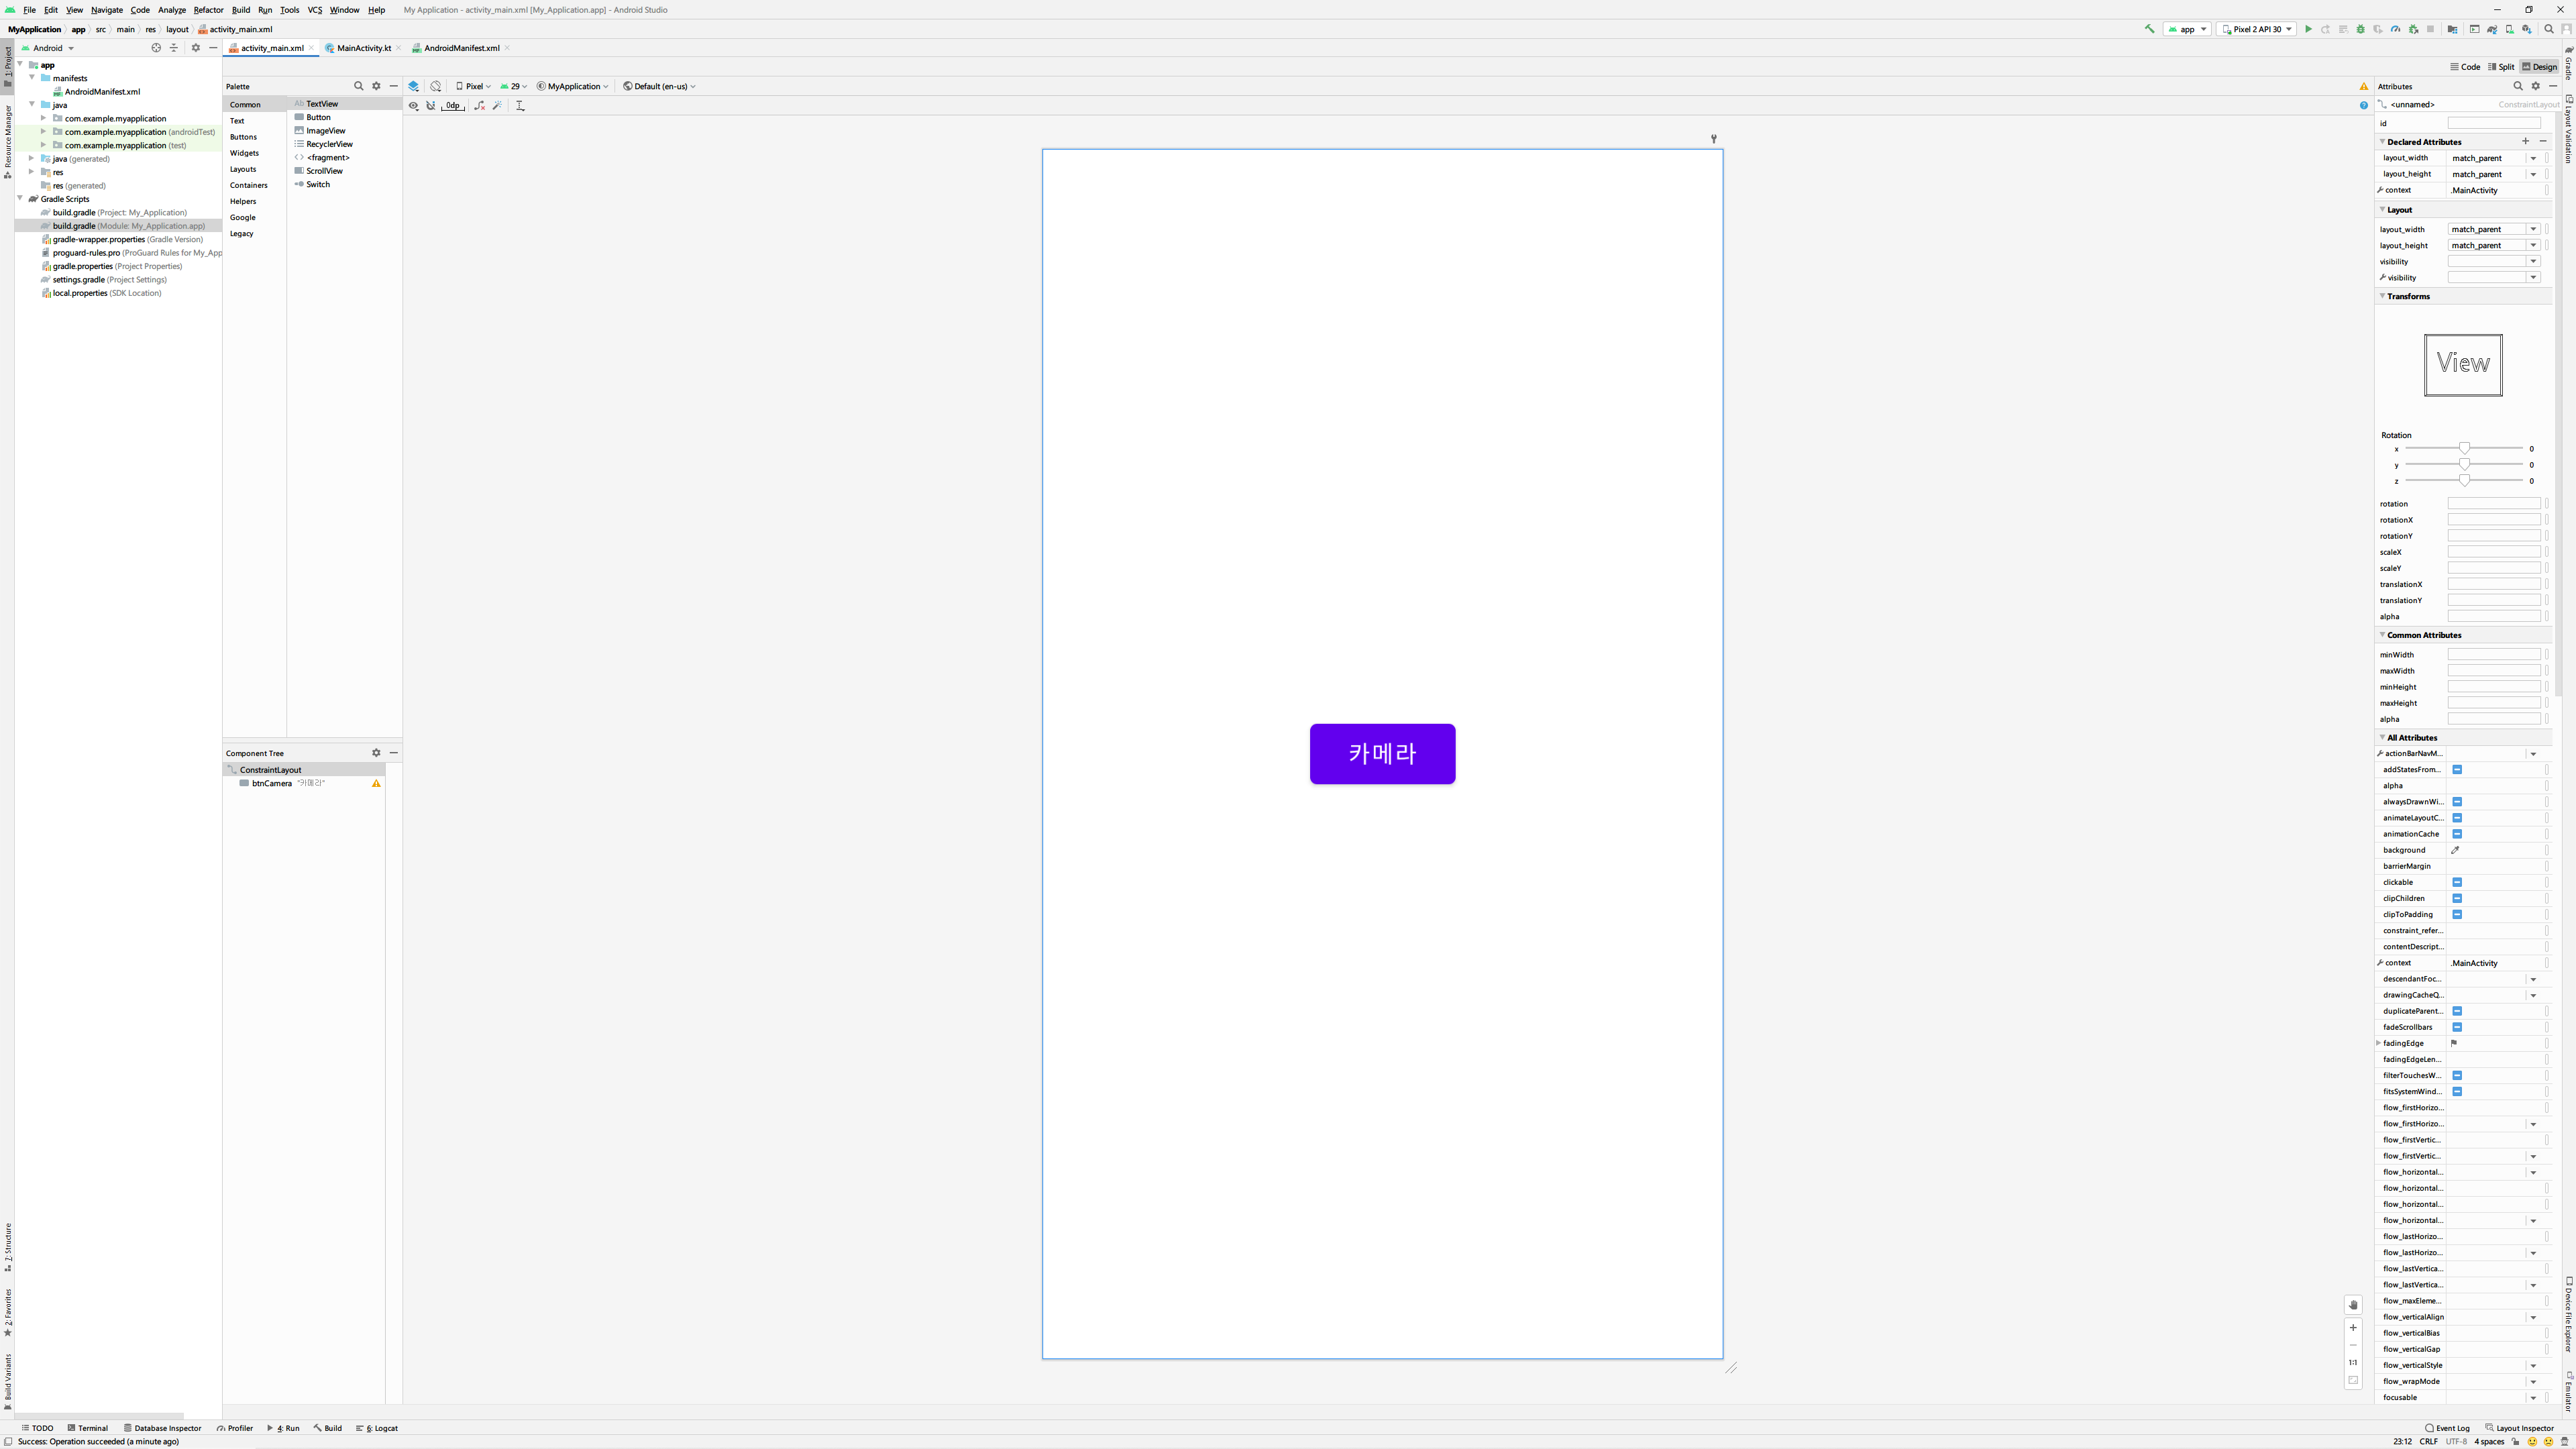2576x1449 pixels.
Task: Toggle autoconnect magnet in design toolbar
Action: (x=431, y=106)
